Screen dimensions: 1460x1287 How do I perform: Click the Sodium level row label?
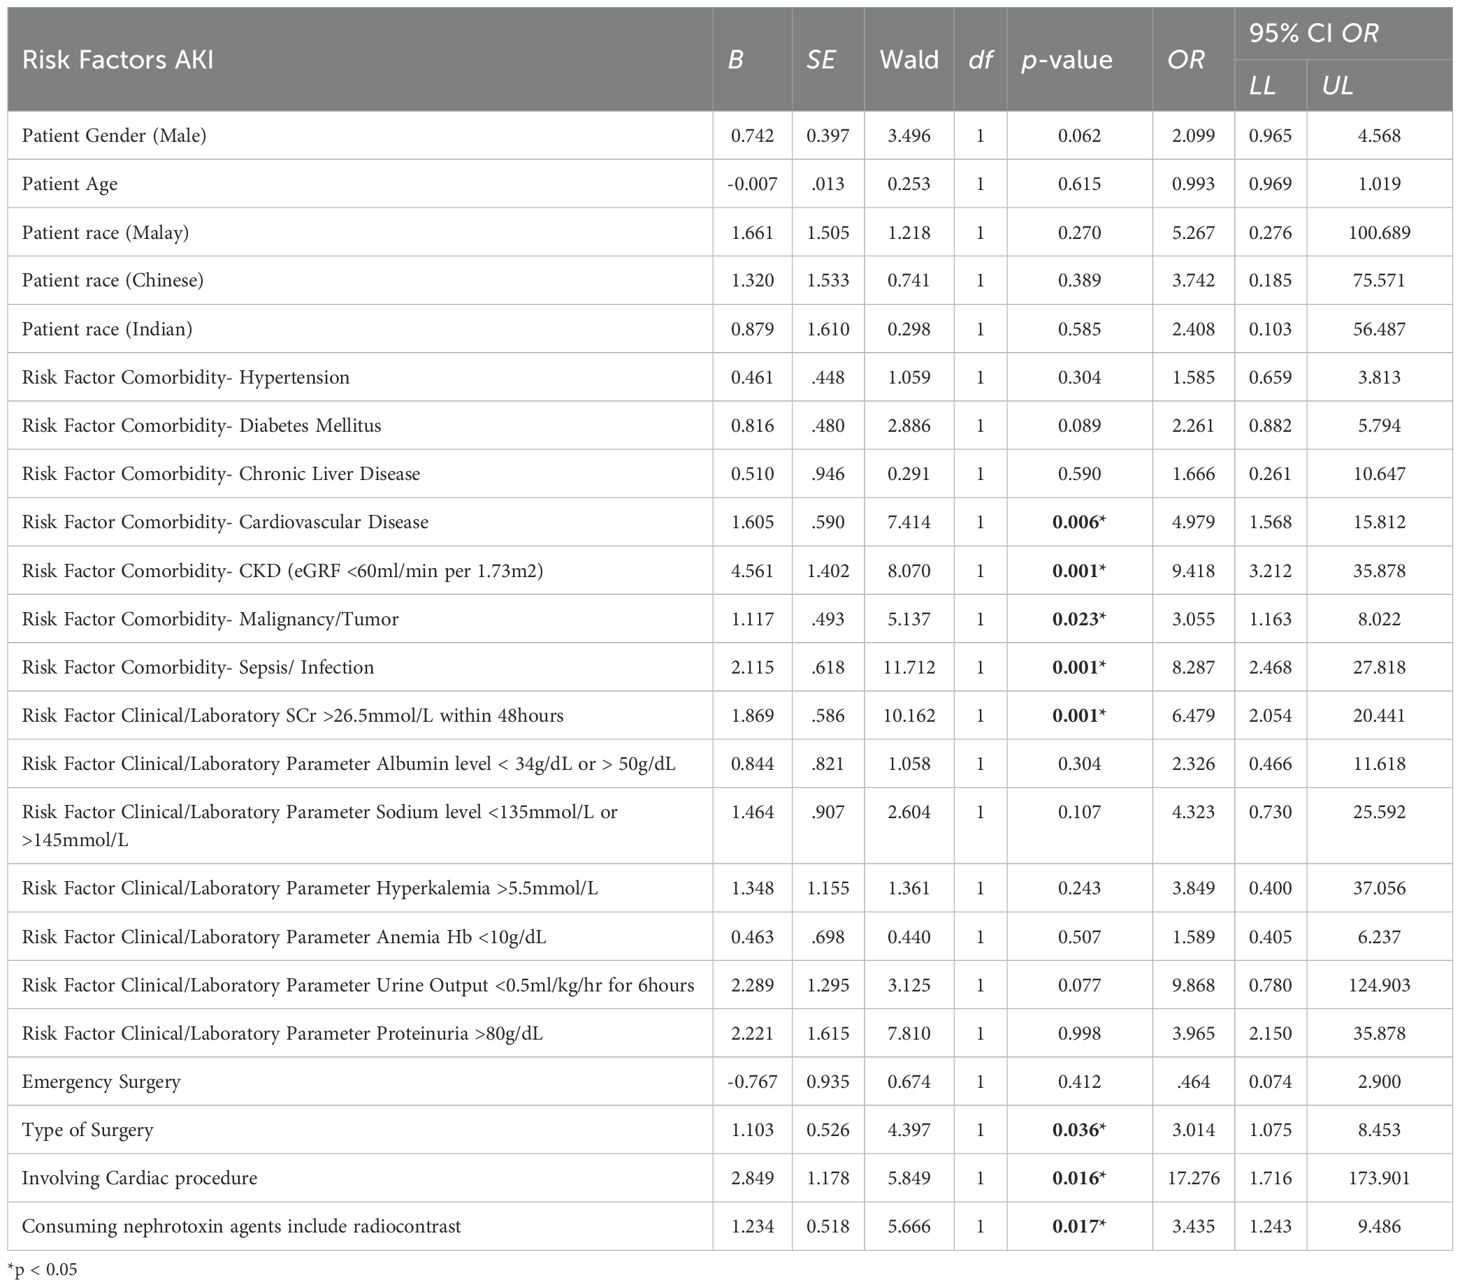click(x=320, y=826)
